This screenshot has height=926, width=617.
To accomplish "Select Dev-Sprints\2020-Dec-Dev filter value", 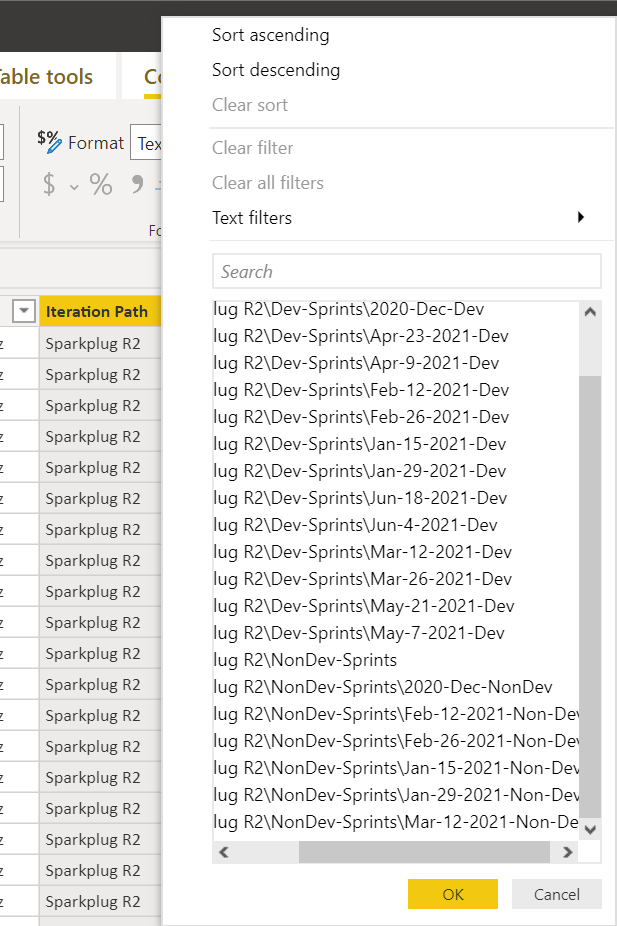I will coord(348,309).
